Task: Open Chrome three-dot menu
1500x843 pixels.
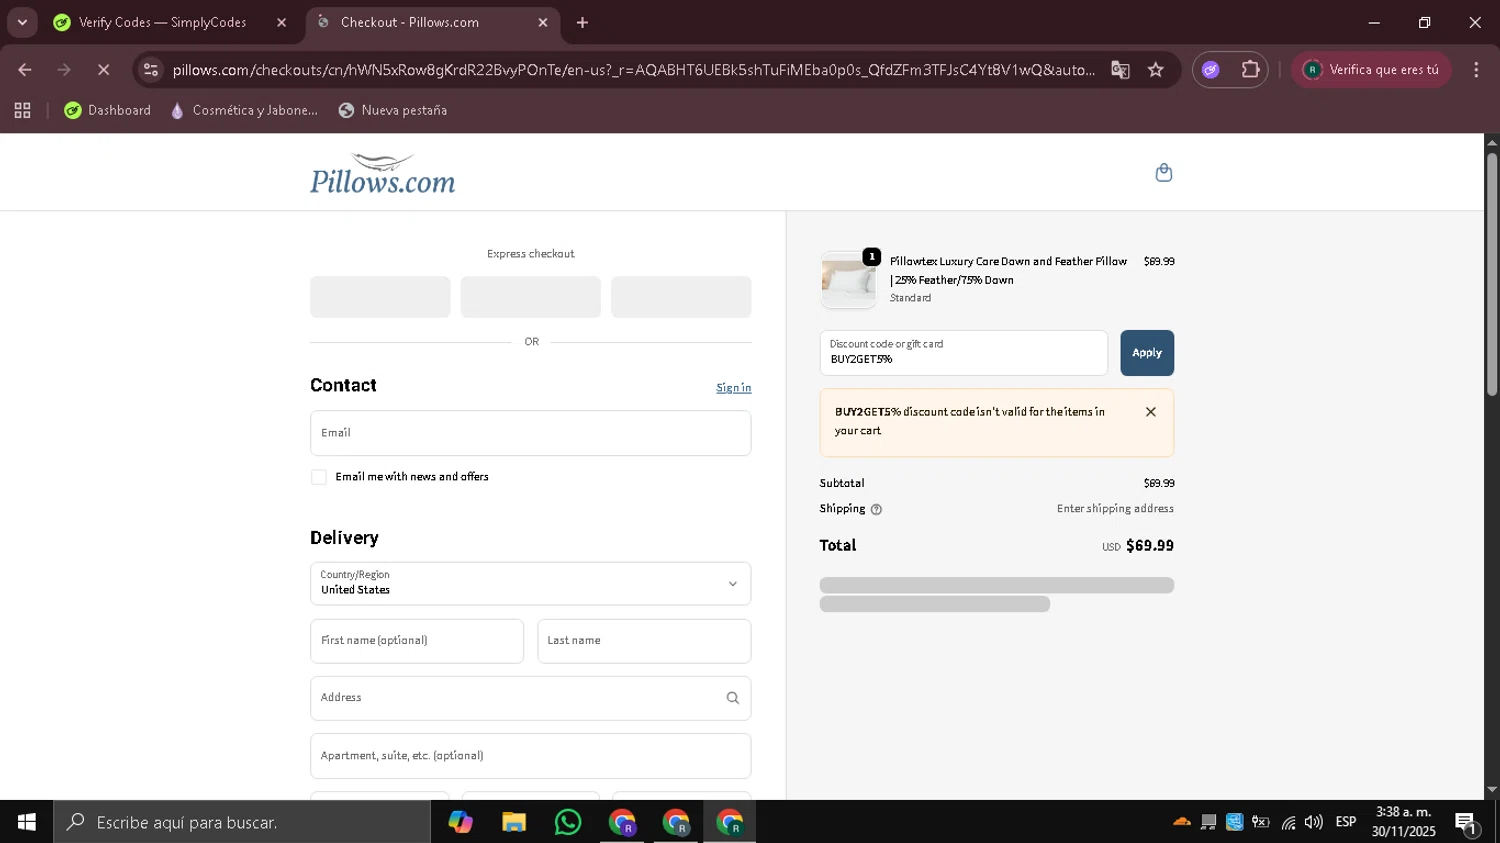Action: 1476,70
